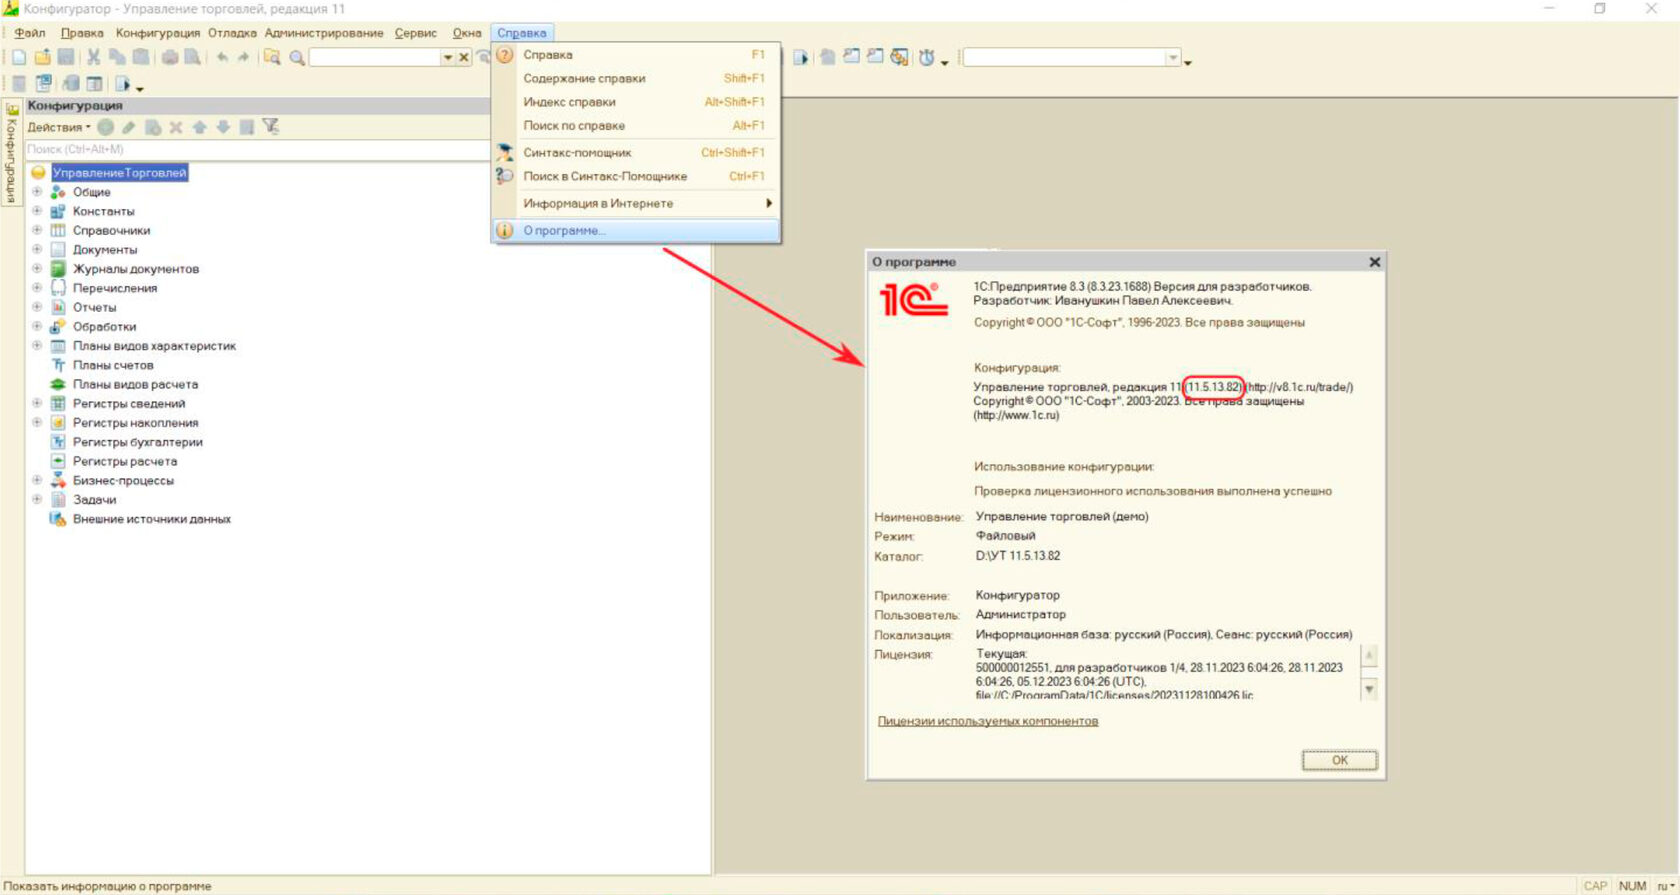Select Обработки tree item
Image resolution: width=1680 pixels, height=895 pixels.
click(104, 326)
